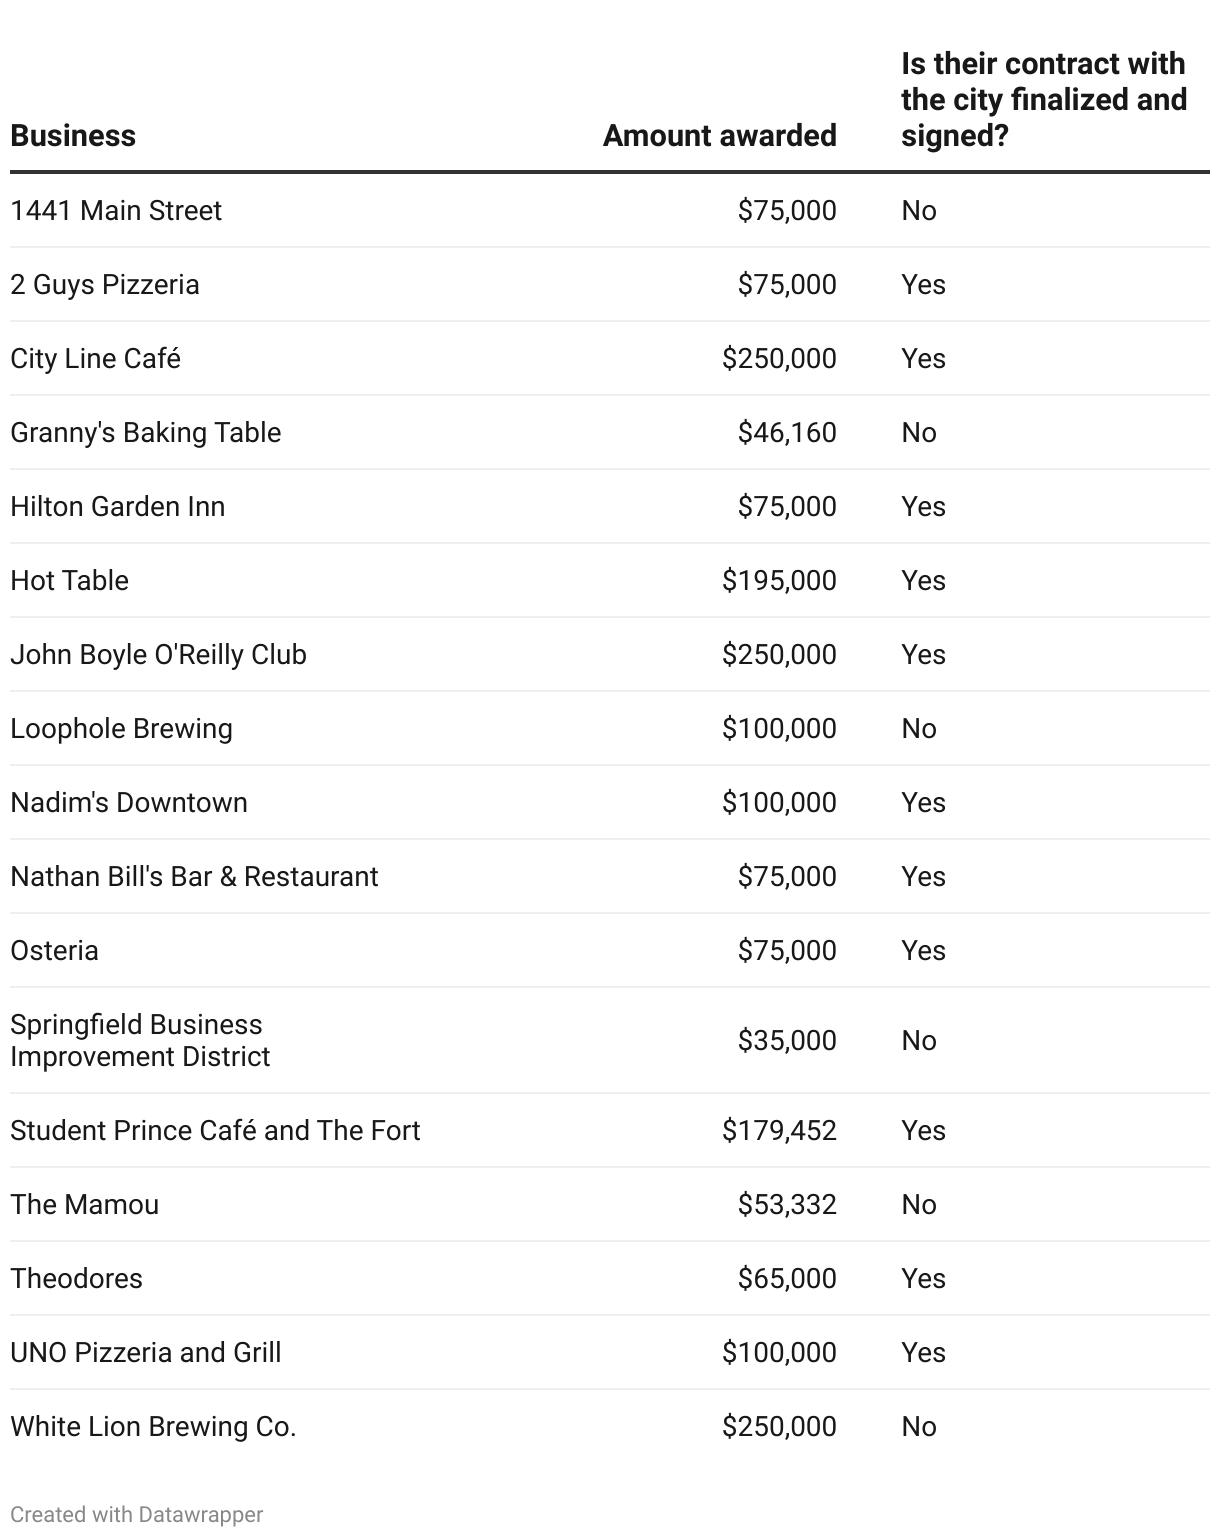Select the Hilton Garden Inn row name
Image resolution: width=1220 pixels, height=1538 pixels.
click(118, 507)
